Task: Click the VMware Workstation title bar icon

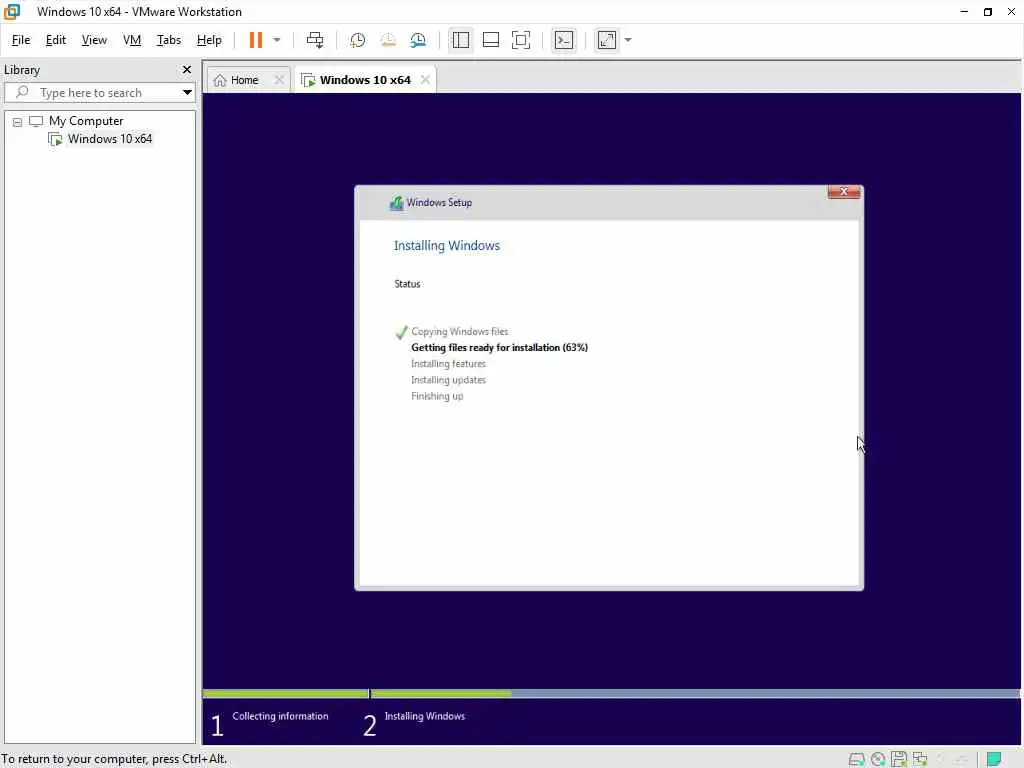Action: tap(12, 11)
